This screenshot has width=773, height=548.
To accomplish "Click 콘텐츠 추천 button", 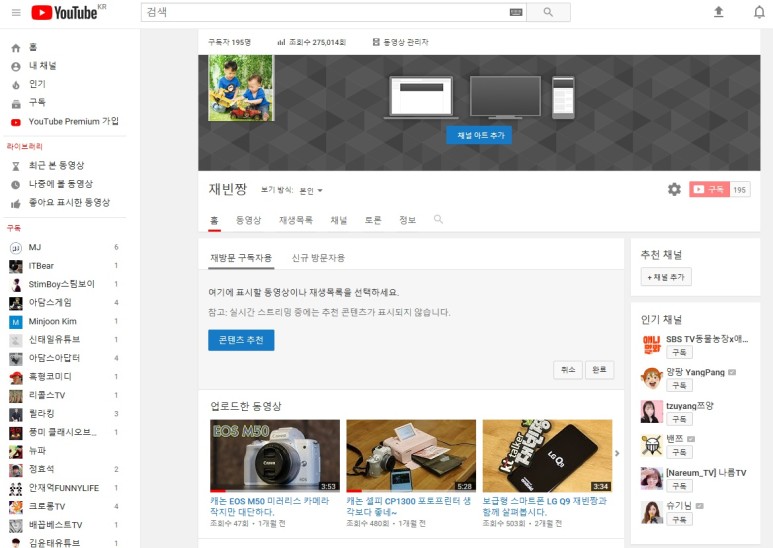I will pos(241,340).
